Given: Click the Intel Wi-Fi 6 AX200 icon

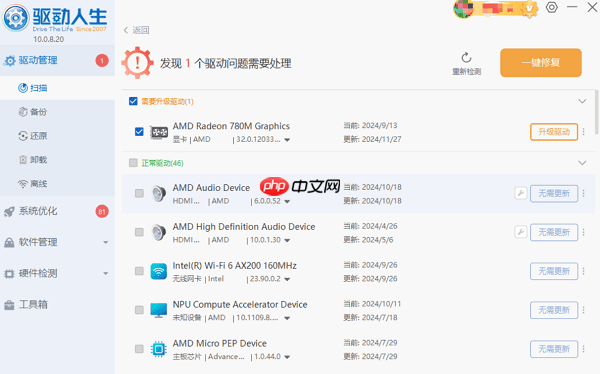Looking at the screenshot, I should tap(158, 271).
